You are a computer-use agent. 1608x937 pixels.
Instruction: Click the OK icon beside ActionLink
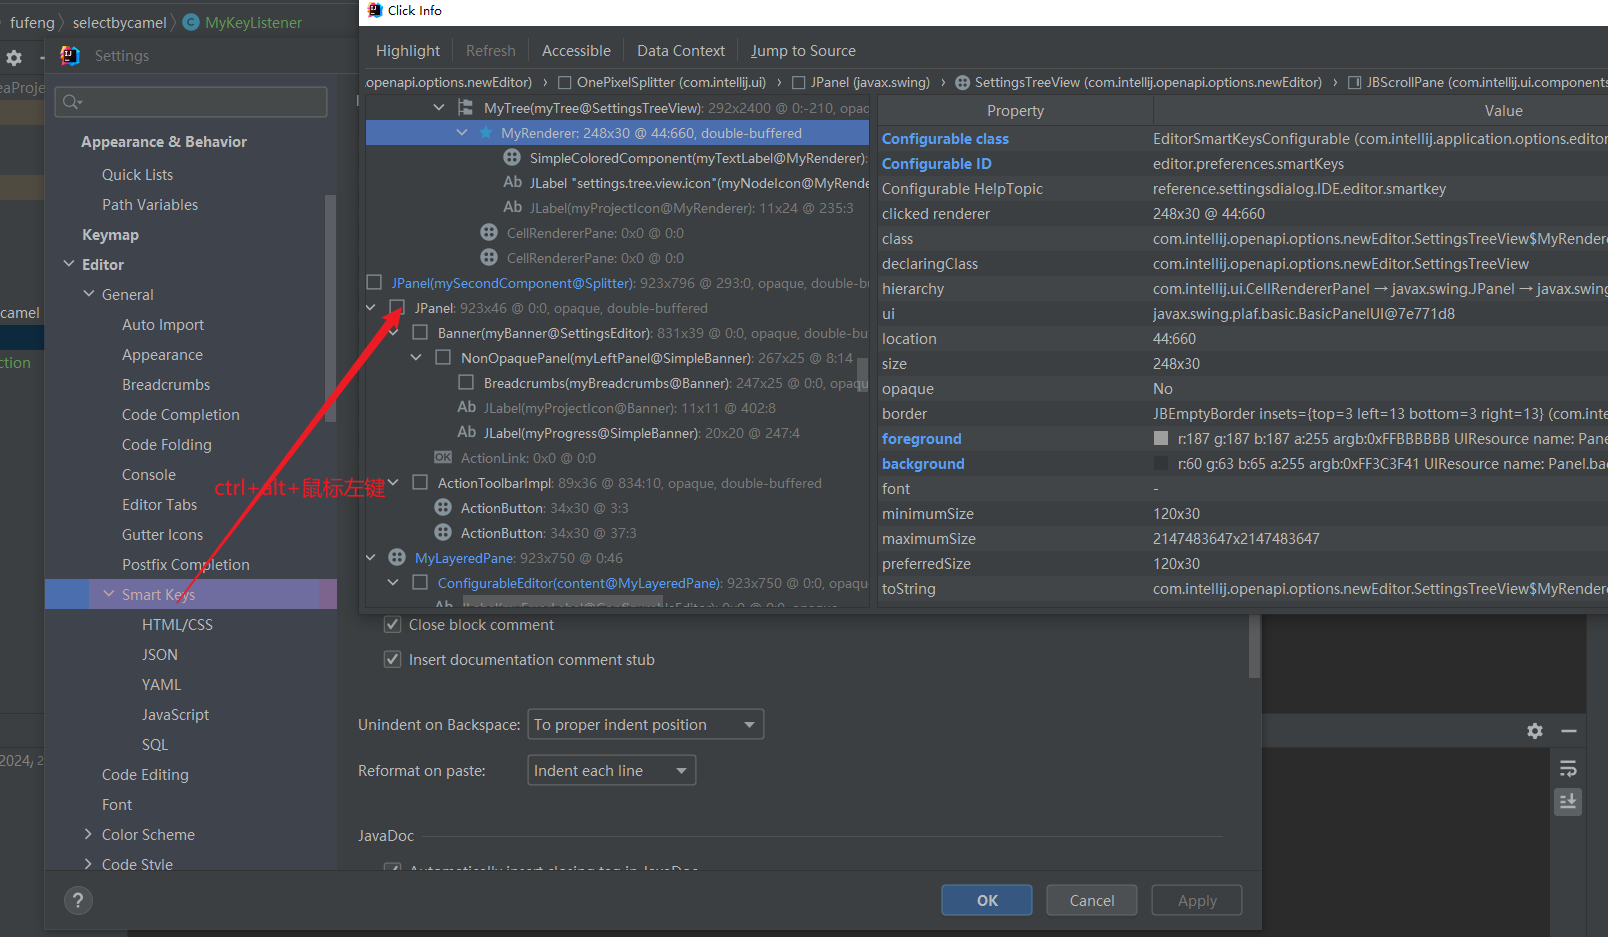pyautogui.click(x=443, y=458)
